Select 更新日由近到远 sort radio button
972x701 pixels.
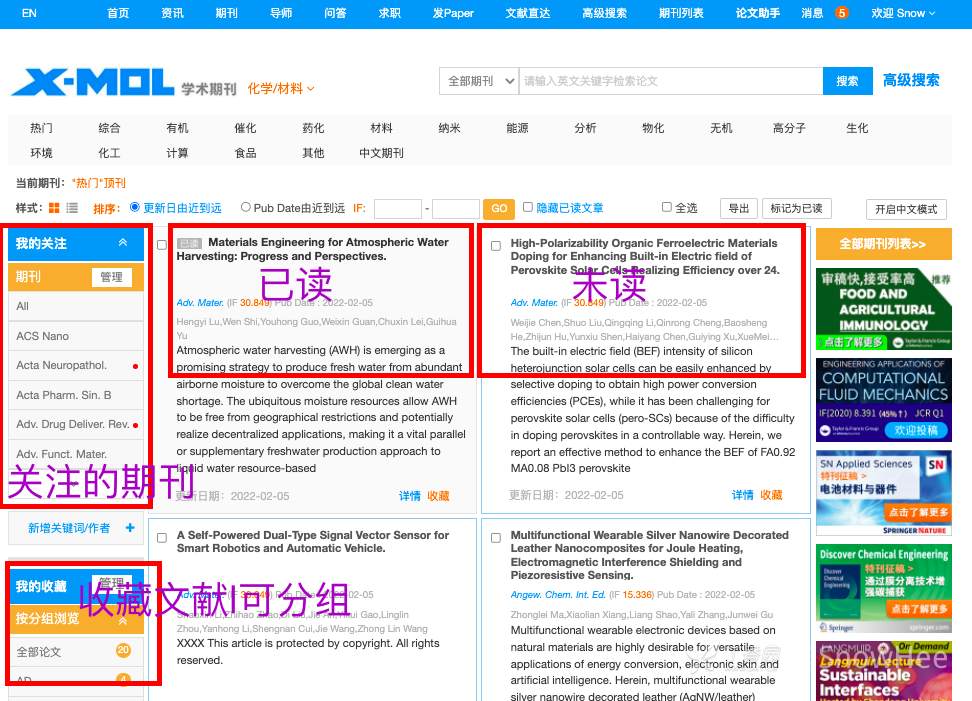(135, 208)
